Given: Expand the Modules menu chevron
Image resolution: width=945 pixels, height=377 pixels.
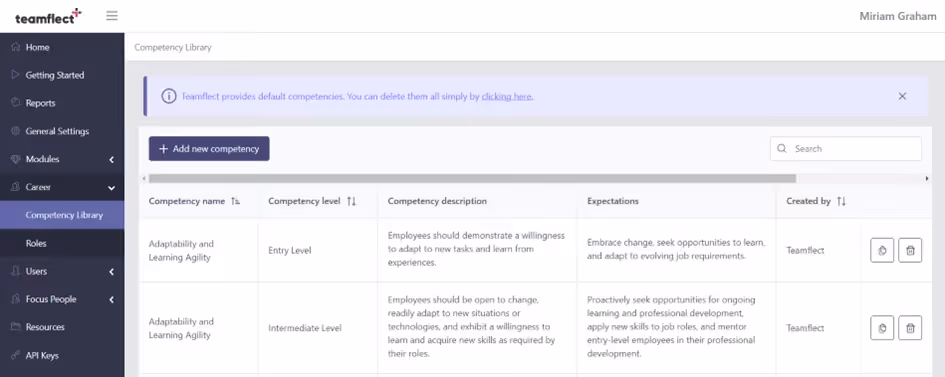Looking at the screenshot, I should (111, 160).
